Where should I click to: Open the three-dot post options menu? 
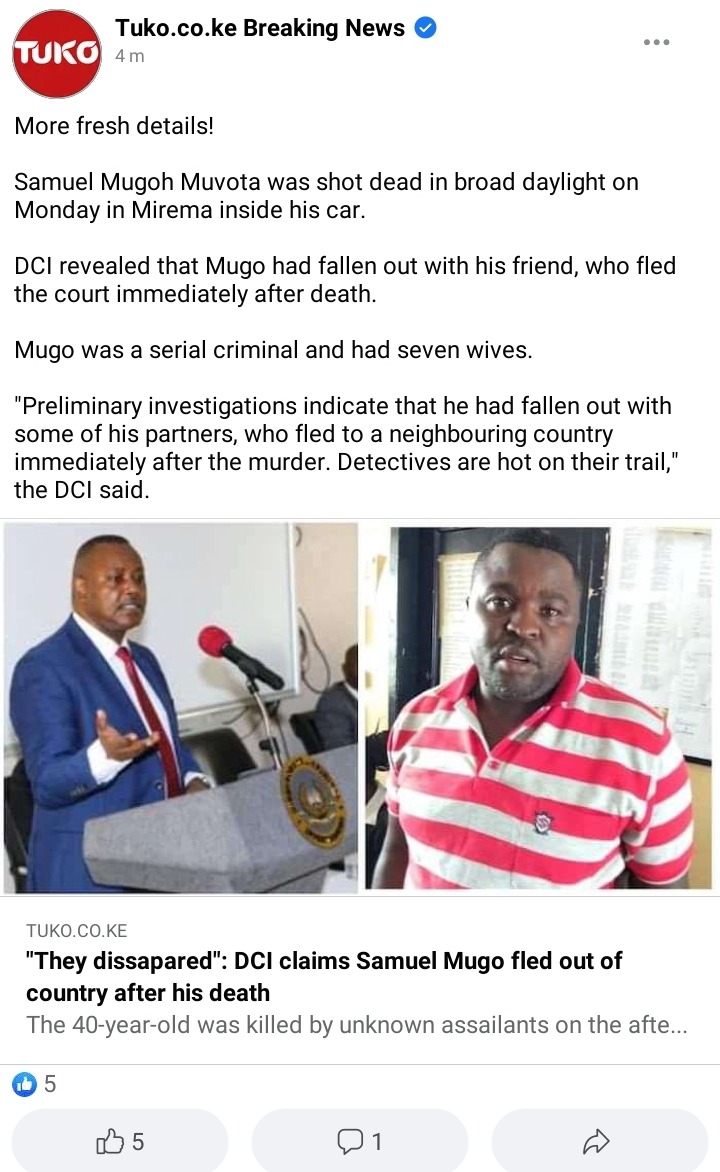coord(656,42)
